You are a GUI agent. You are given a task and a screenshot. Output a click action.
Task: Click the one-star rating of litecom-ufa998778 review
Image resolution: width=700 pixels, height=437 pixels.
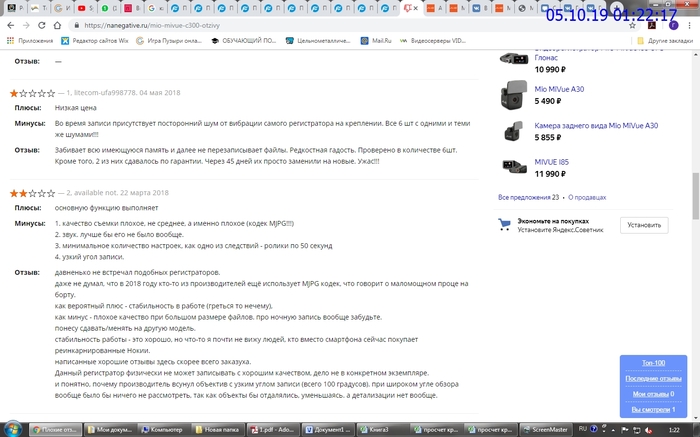pyautogui.click(x=32, y=93)
